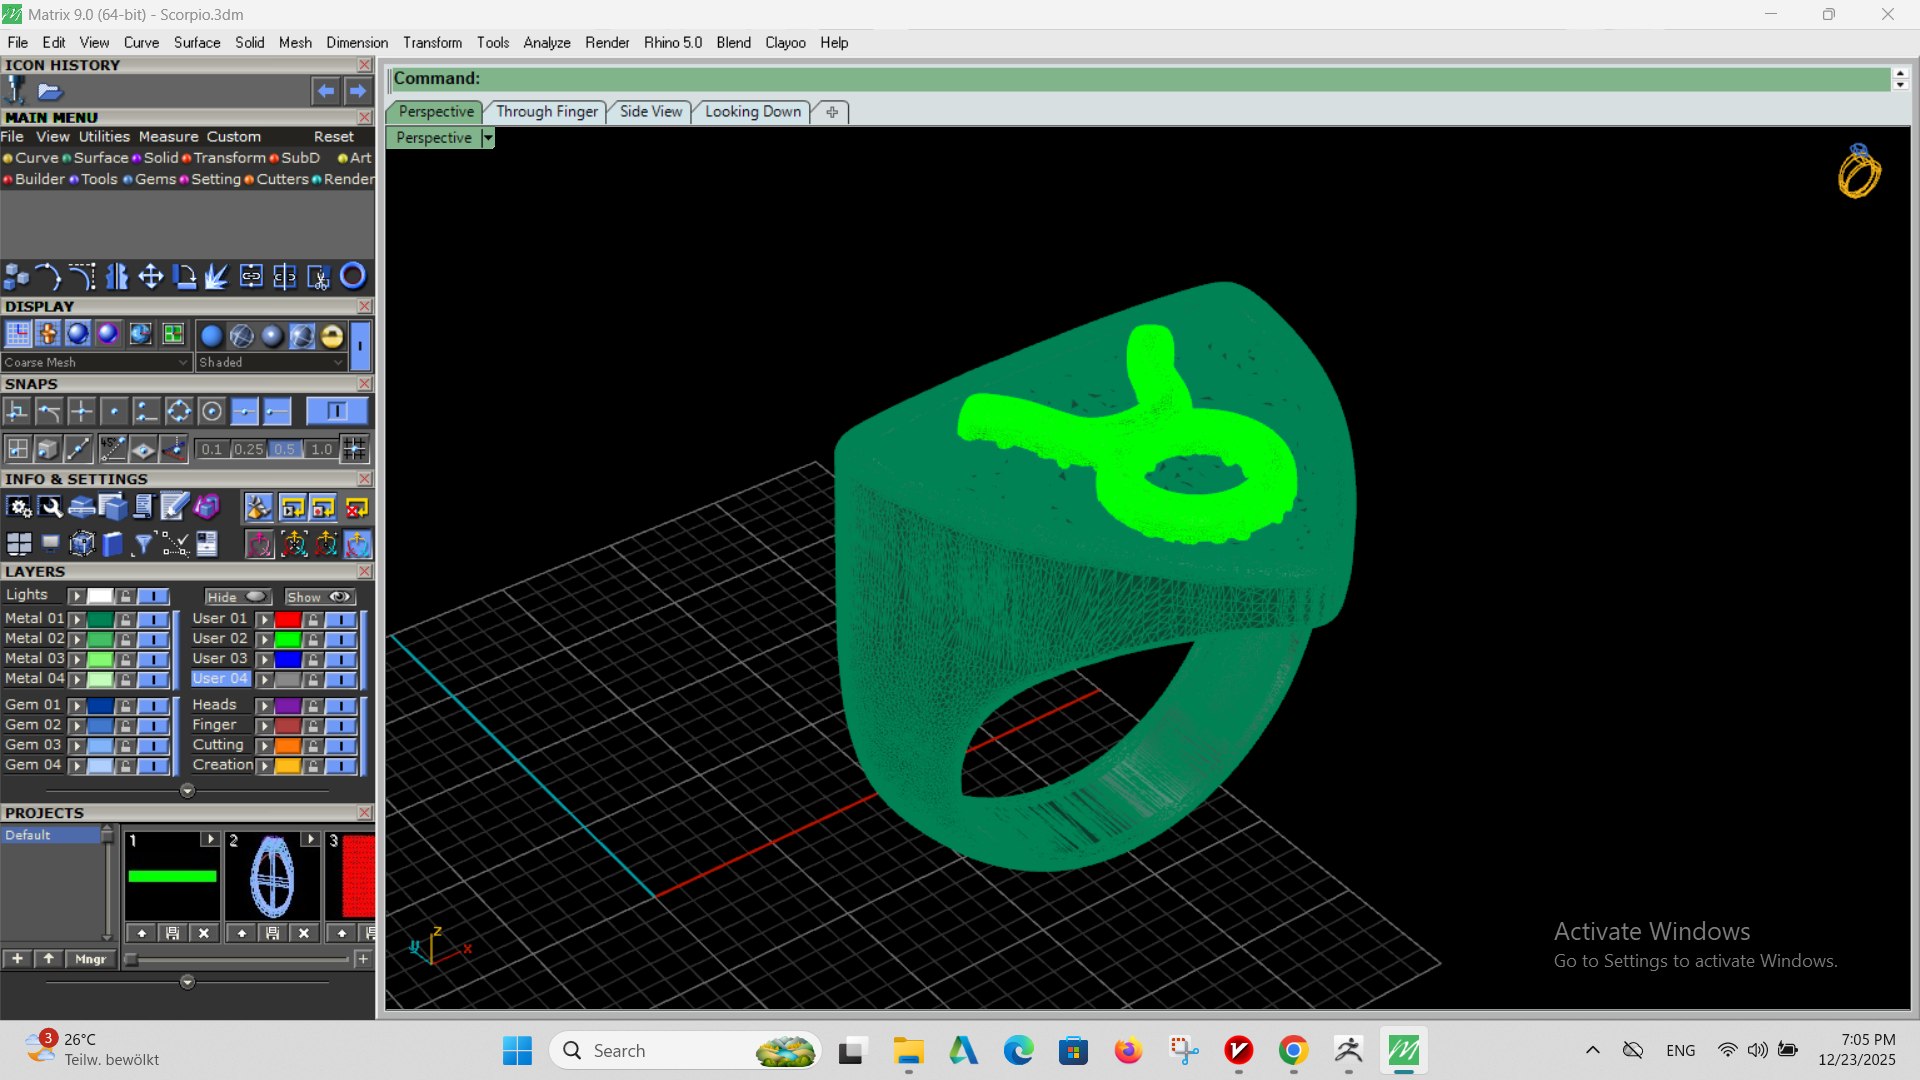Click the gold metal render sphere icon

(x=332, y=336)
